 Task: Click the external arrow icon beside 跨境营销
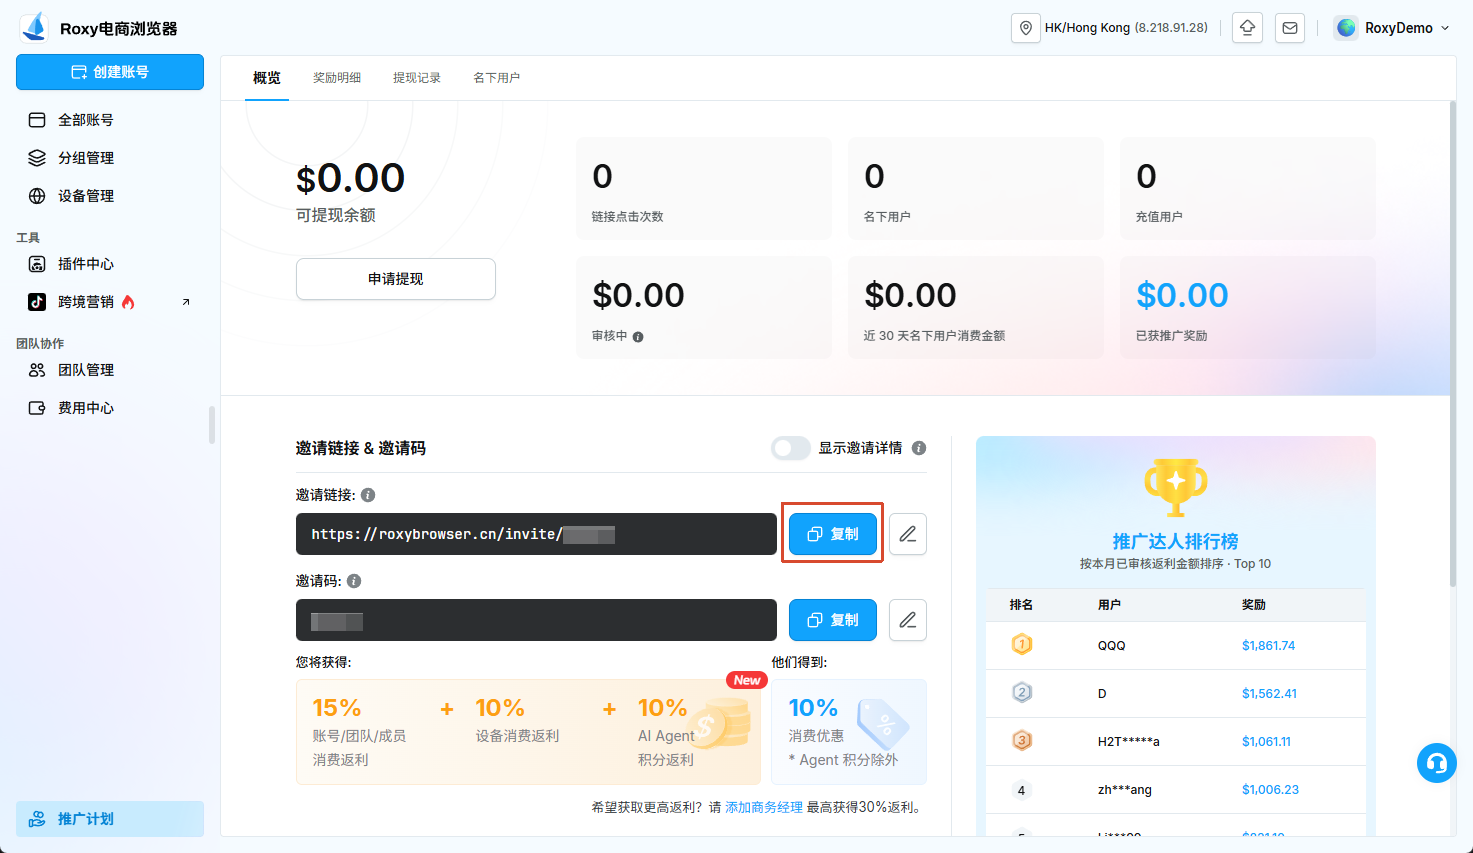(186, 302)
